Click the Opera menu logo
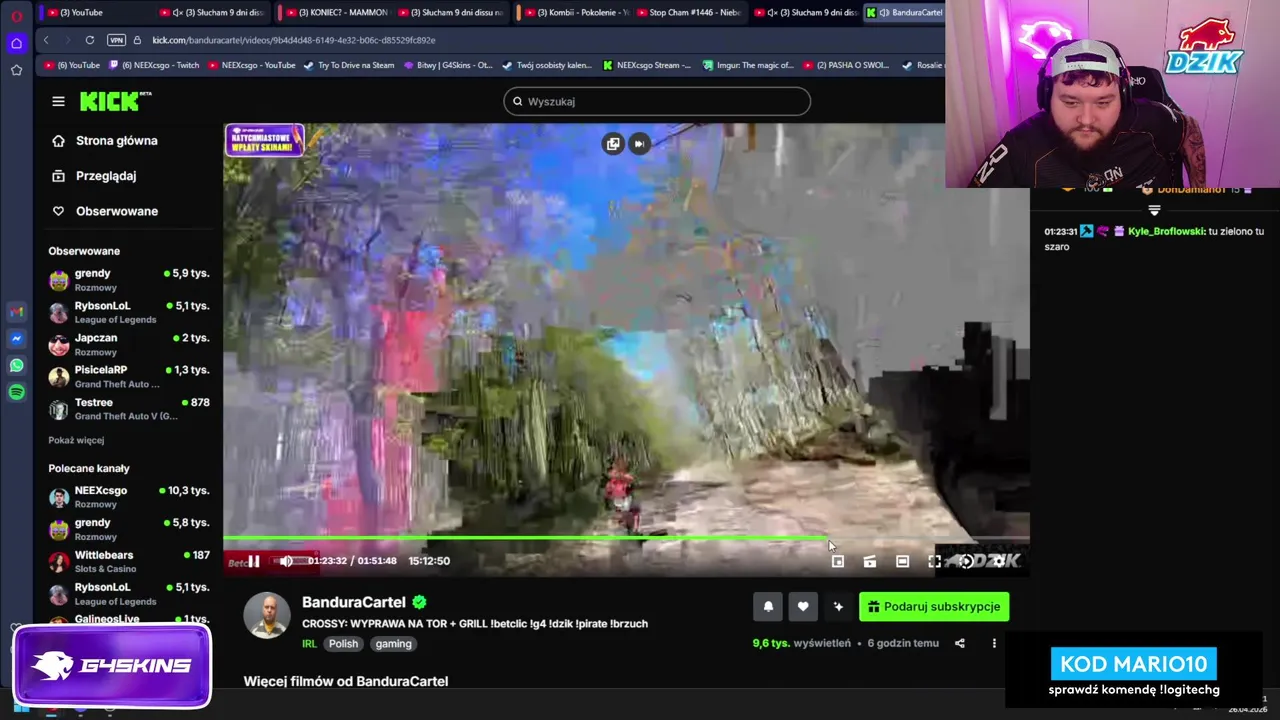This screenshot has width=1280, height=720. coord(16,16)
